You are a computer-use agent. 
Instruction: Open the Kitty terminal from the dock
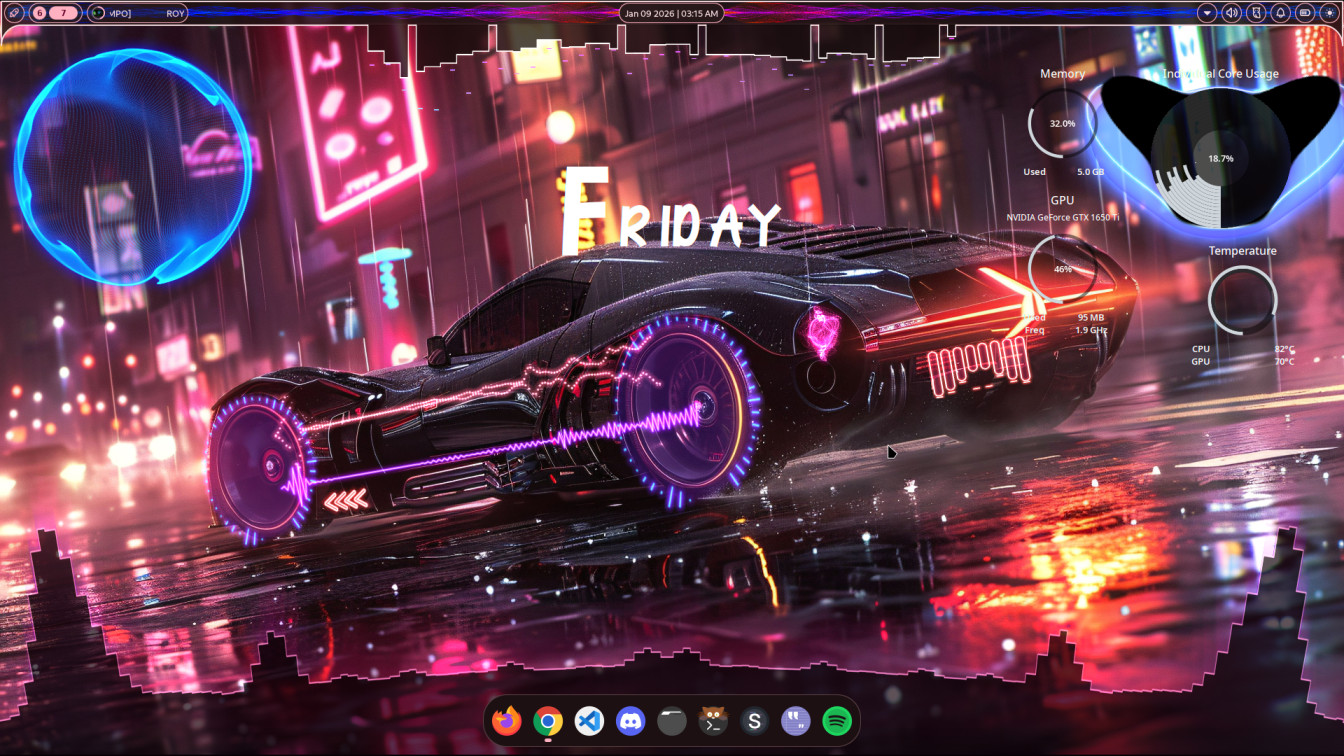(x=713, y=720)
